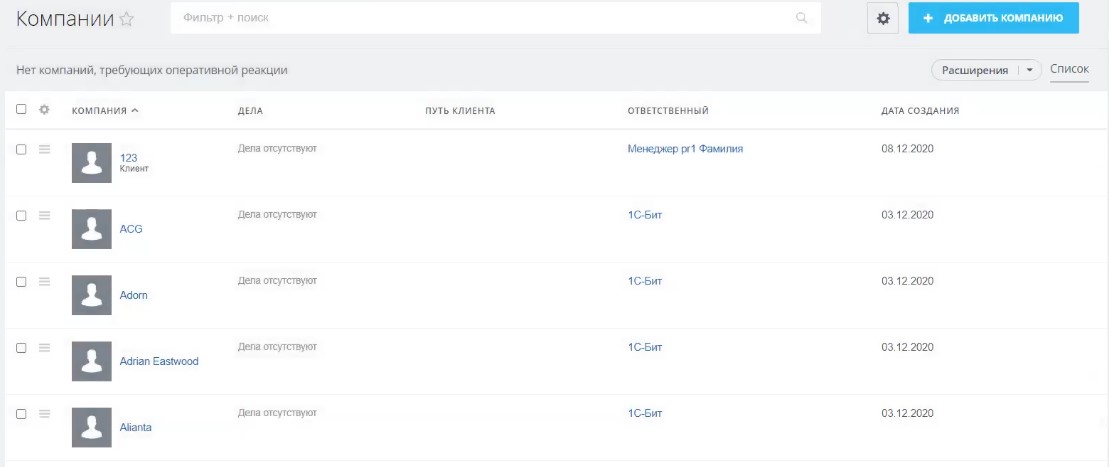Click the Ответственный column header
Image resolution: width=1109 pixels, height=467 pixels.
tap(668, 110)
